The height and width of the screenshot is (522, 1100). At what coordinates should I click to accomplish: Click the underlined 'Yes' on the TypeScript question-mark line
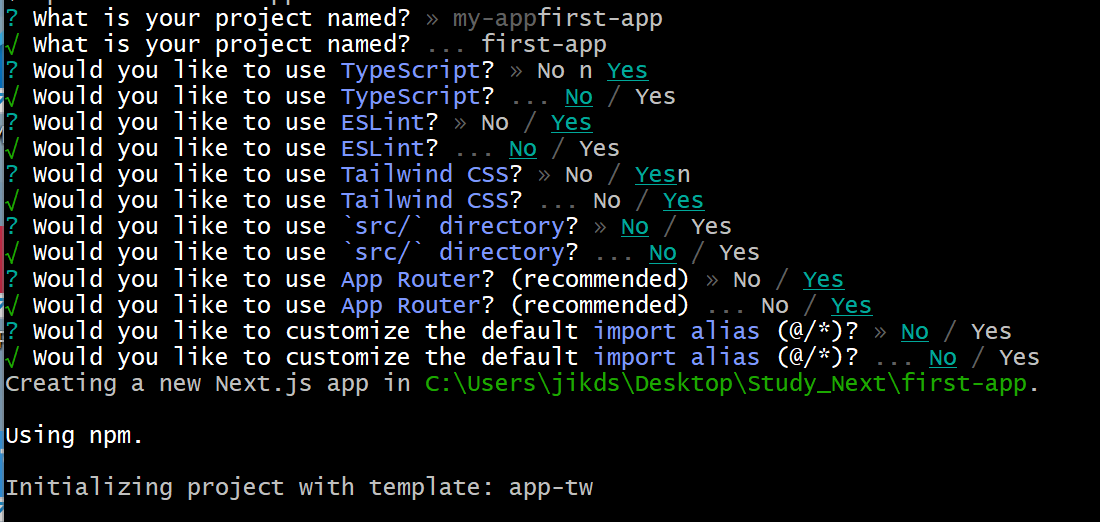pos(628,71)
